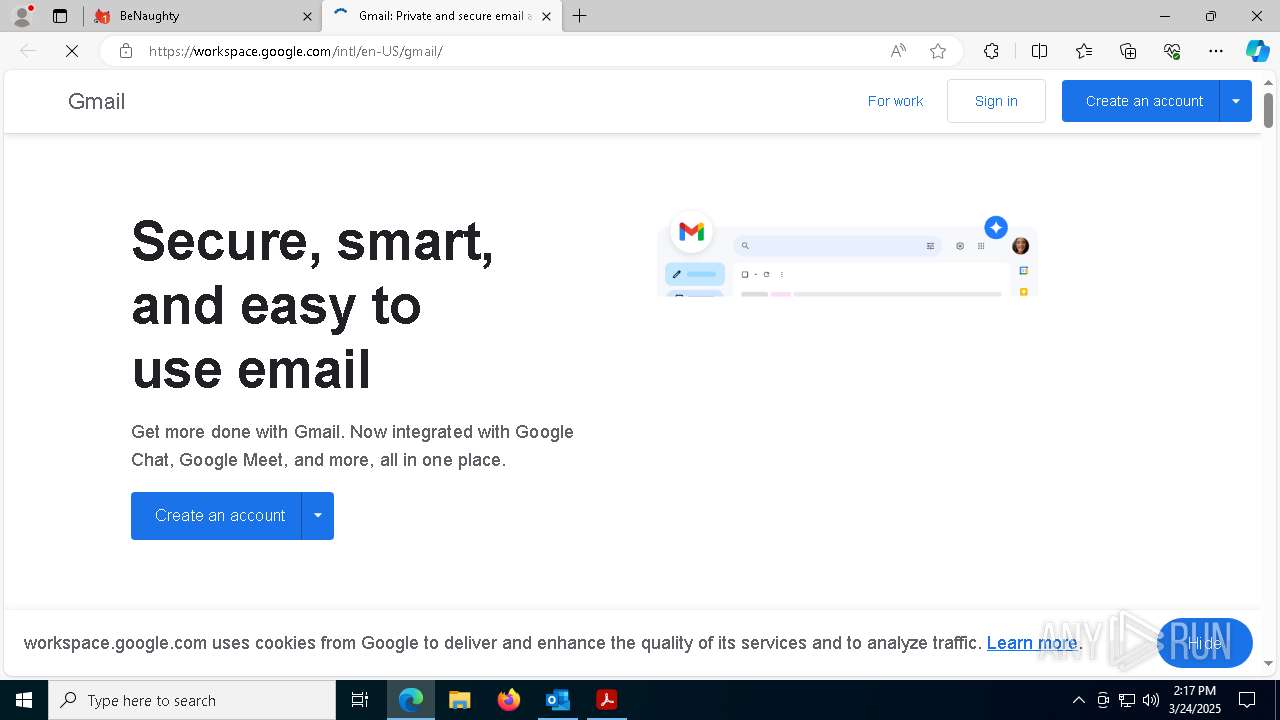Viewport: 1280px width, 720px height.
Task: Click header Create an account button
Action: [x=1141, y=101]
